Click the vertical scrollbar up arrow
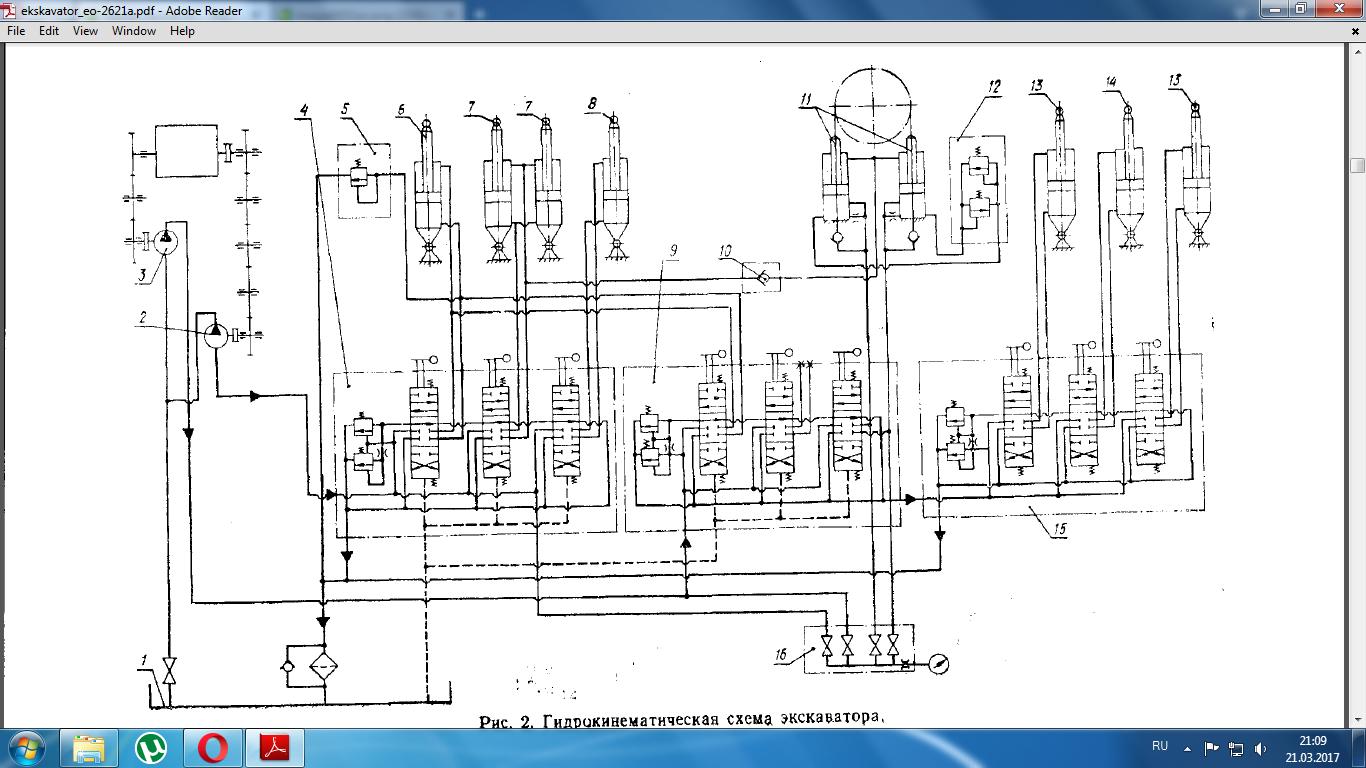The width and height of the screenshot is (1366, 768). coord(1357,50)
